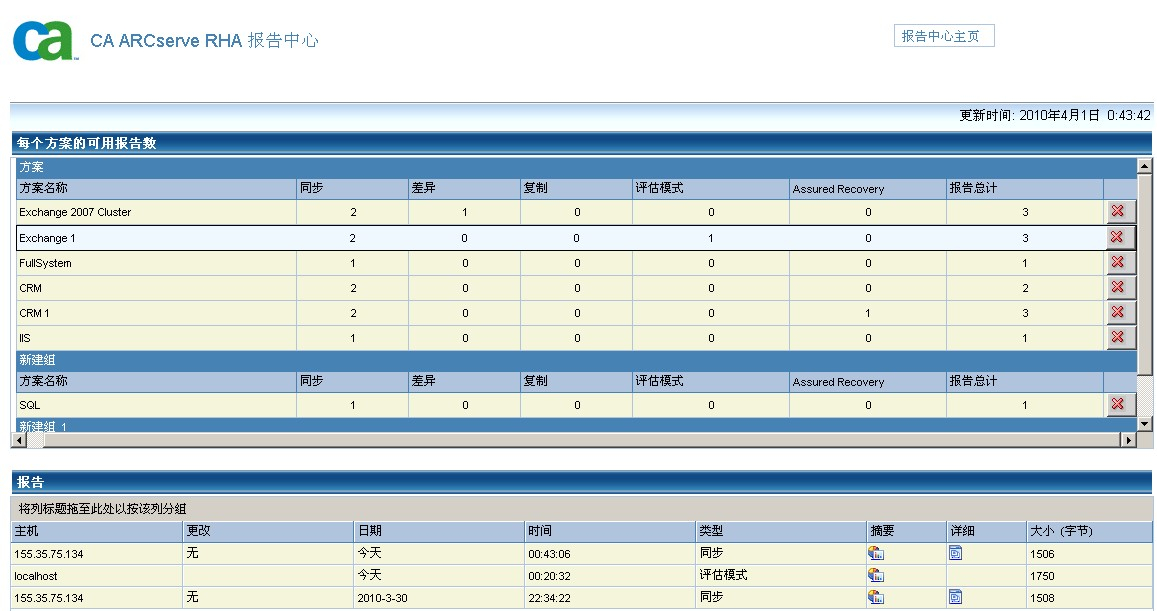This screenshot has height=611, width=1157.
Task: Click the size value 1750
Action: pyautogui.click(x=1042, y=576)
